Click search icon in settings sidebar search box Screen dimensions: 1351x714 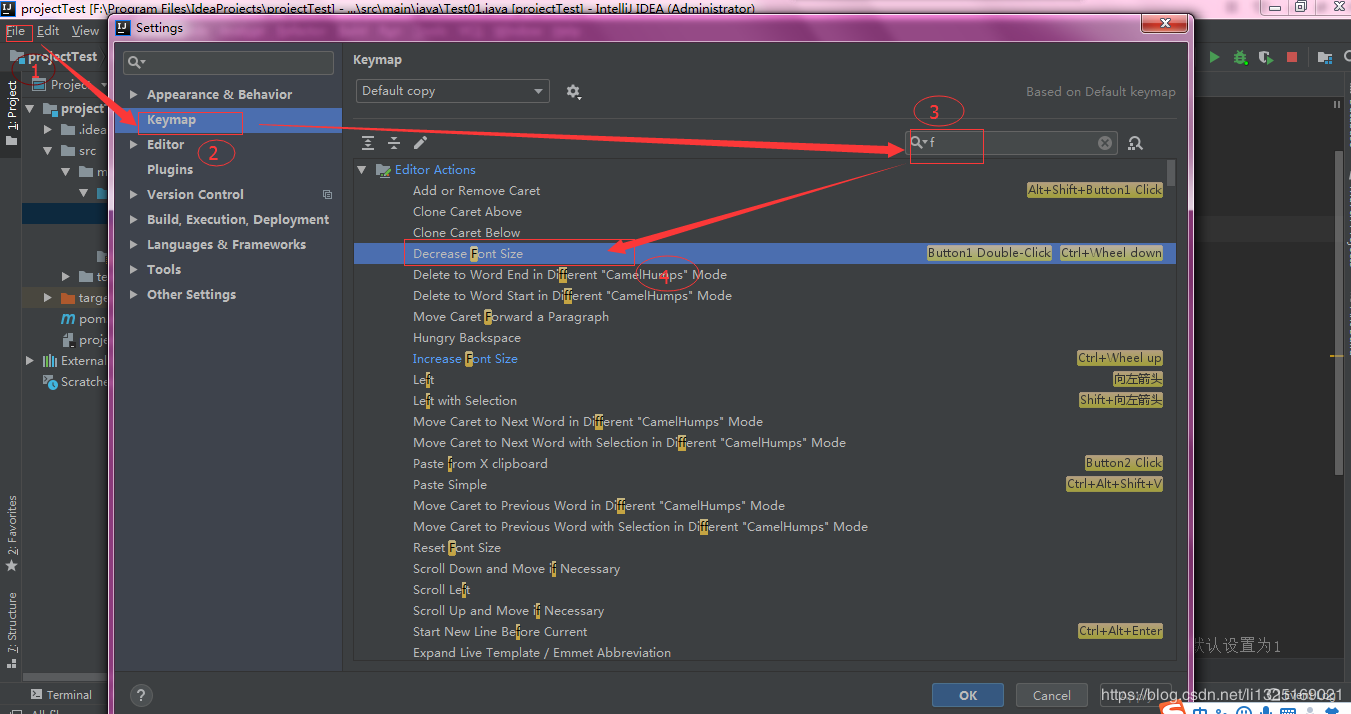click(x=136, y=63)
